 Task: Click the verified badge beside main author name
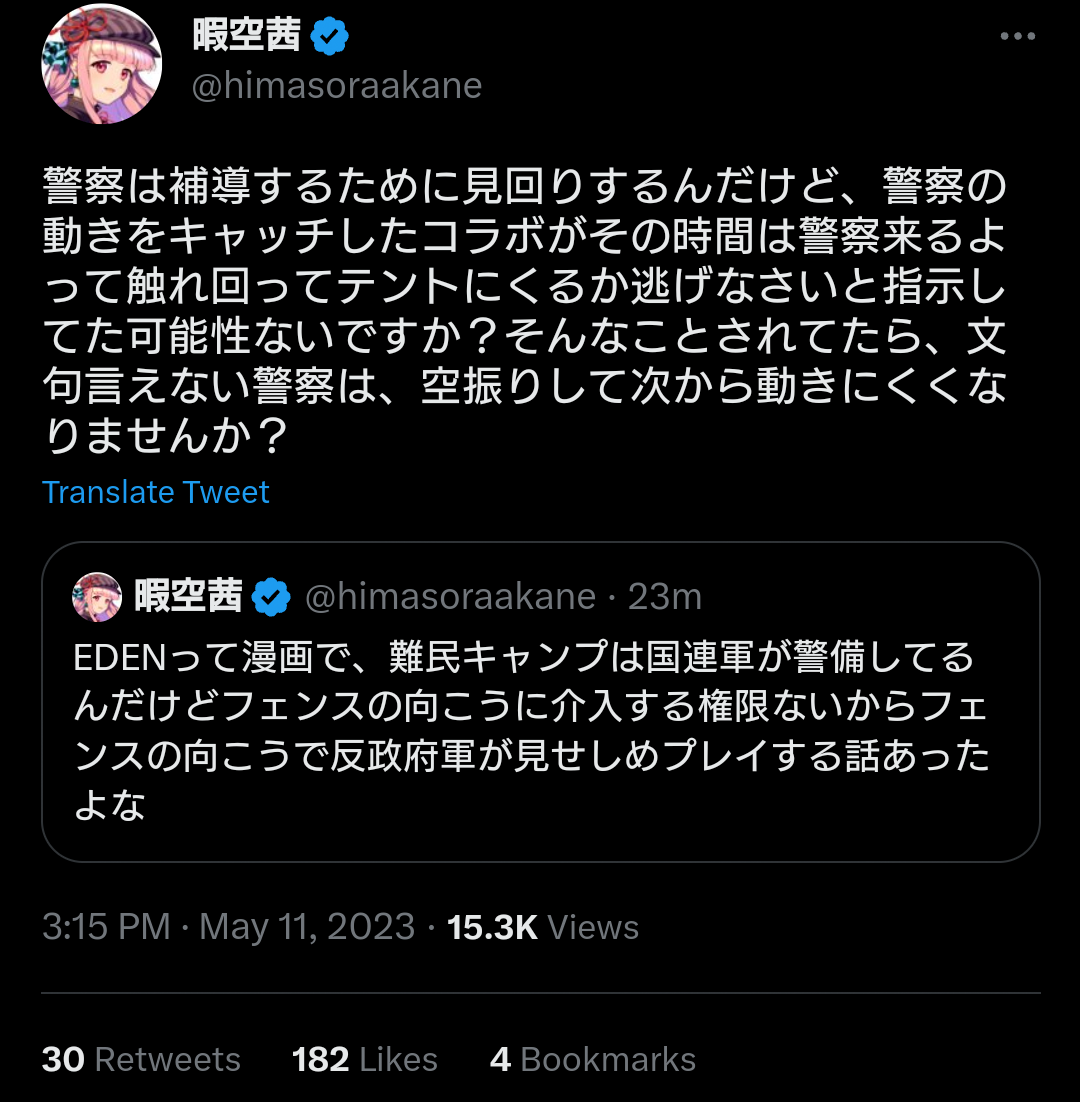[329, 37]
